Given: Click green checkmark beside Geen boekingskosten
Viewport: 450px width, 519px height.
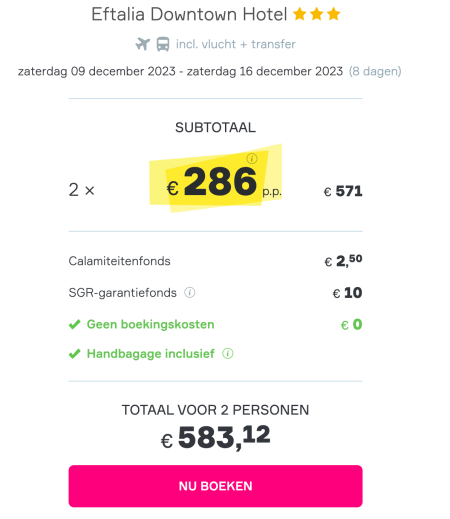Looking at the screenshot, I should point(75,324).
